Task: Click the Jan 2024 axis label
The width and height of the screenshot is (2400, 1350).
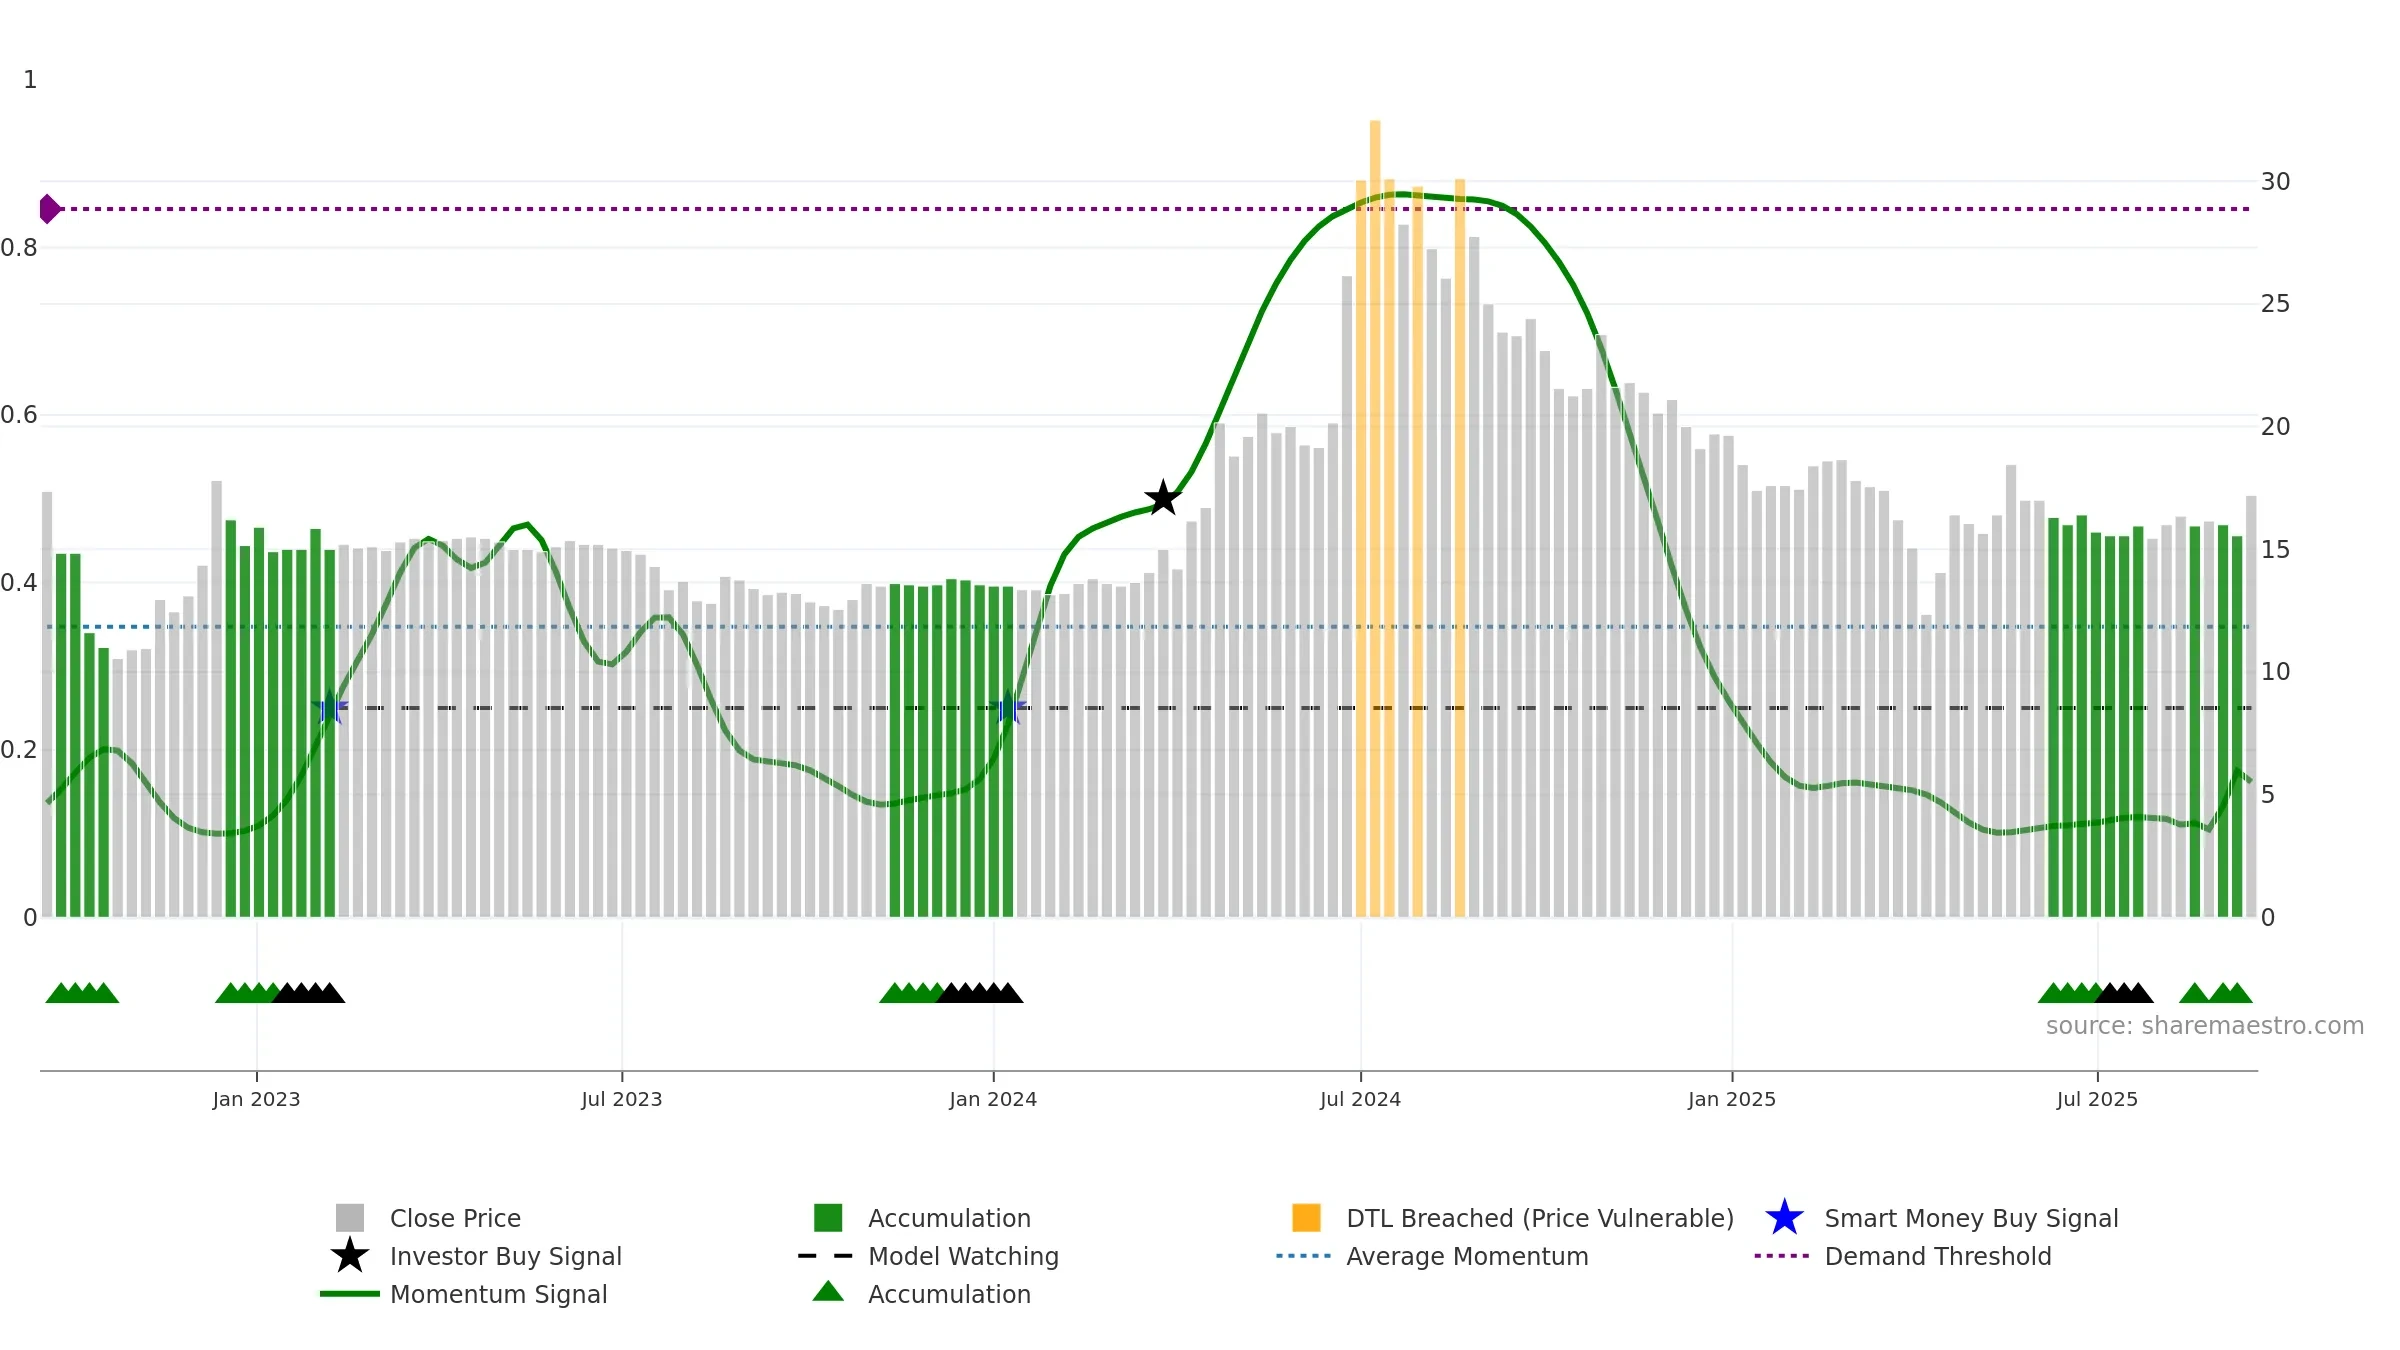Action: click(x=993, y=1099)
